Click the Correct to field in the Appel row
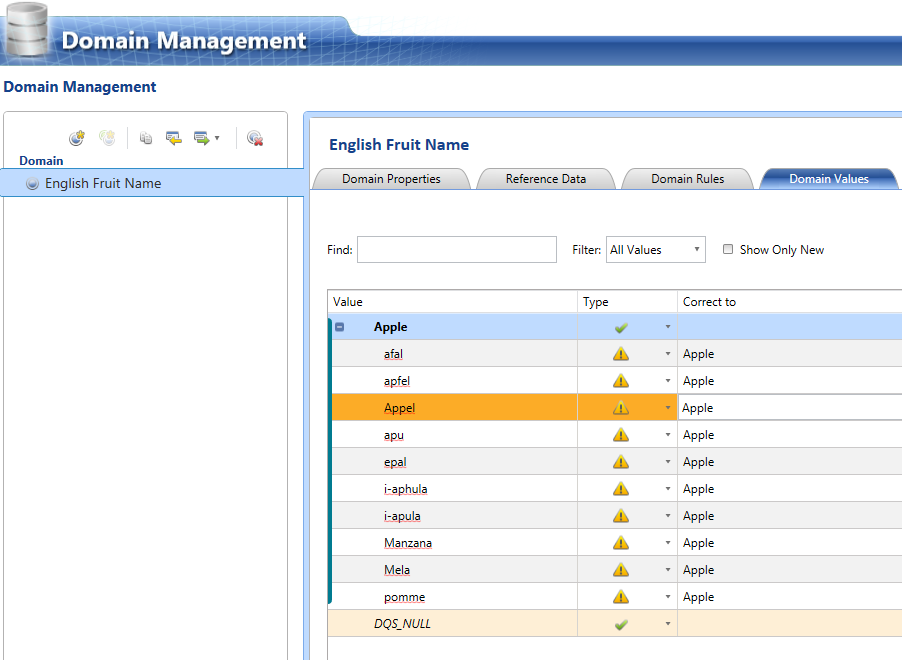Screen dimensions: 902x660 point(790,408)
